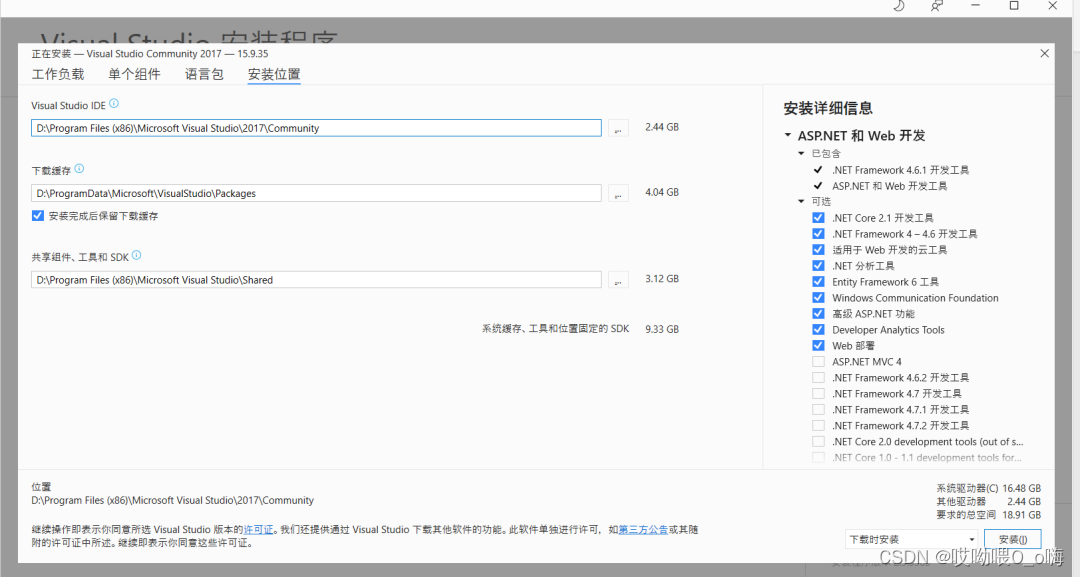This screenshot has height=577, width=1080.
Task: Switch to 单个组件 tab
Action: point(134,74)
